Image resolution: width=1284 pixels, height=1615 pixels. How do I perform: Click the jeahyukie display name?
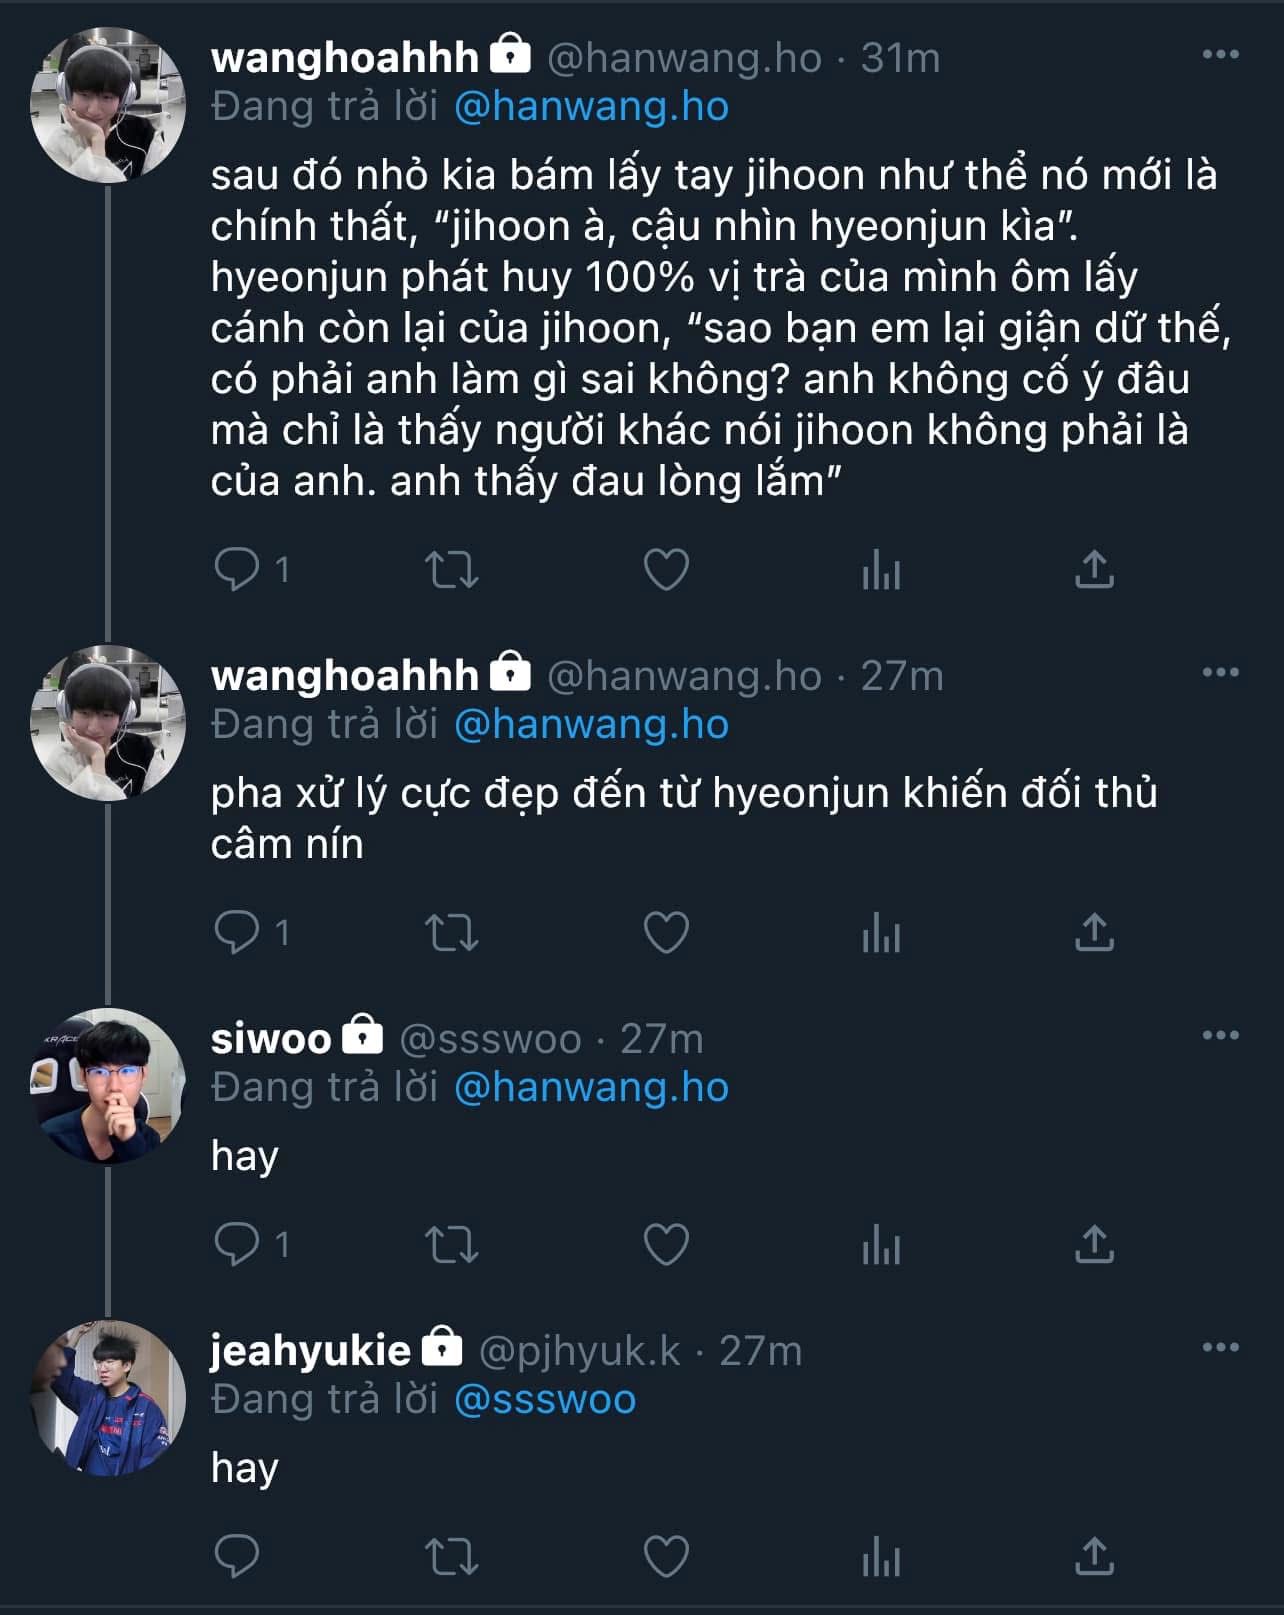pyautogui.click(x=310, y=1350)
